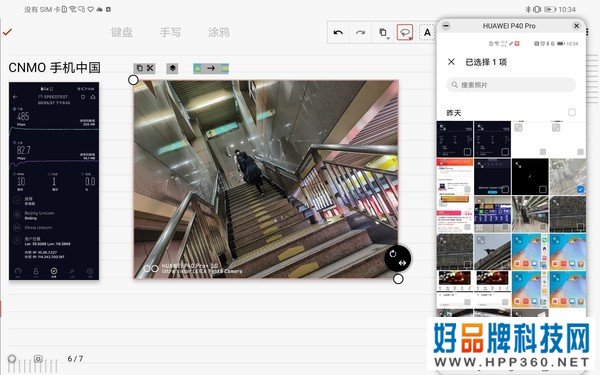Click the rotate arrow in the black circle
The width and height of the screenshot is (600, 375).
tap(393, 253)
